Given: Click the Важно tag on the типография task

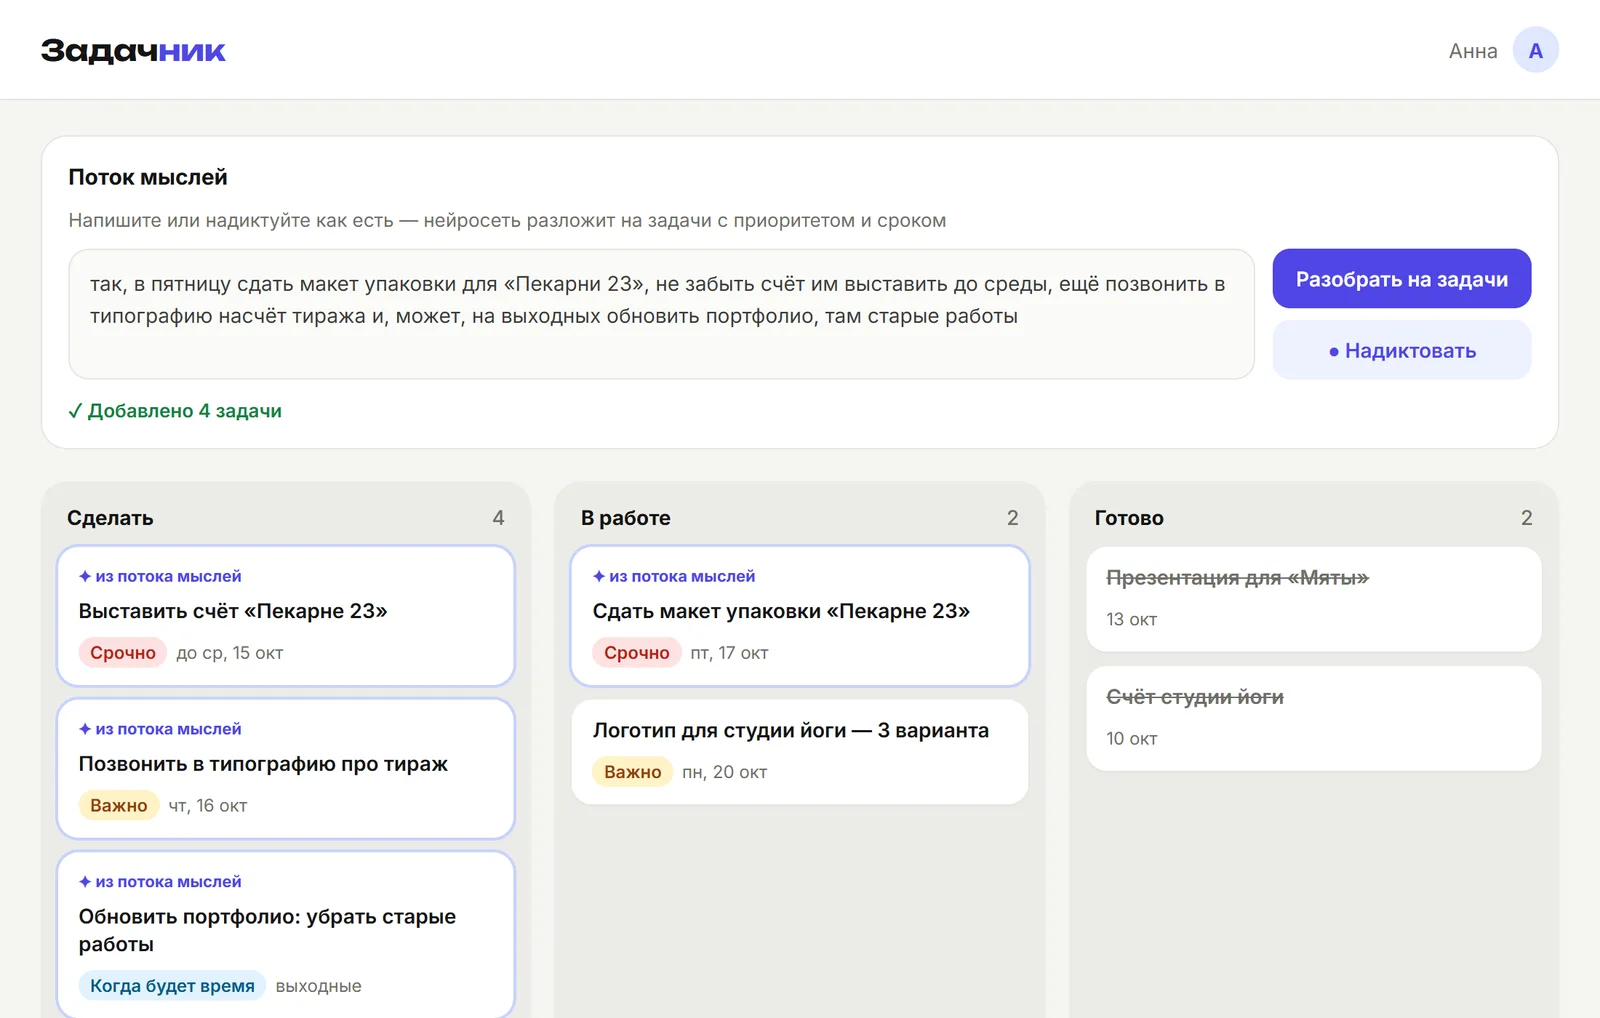Looking at the screenshot, I should (119, 806).
